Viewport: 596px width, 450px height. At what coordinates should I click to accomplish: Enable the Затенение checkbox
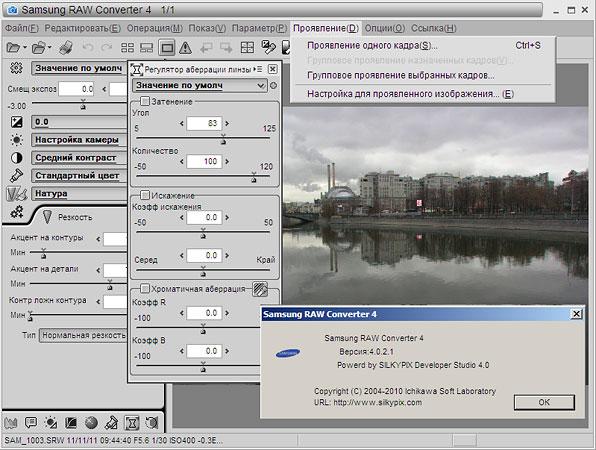pyautogui.click(x=145, y=101)
